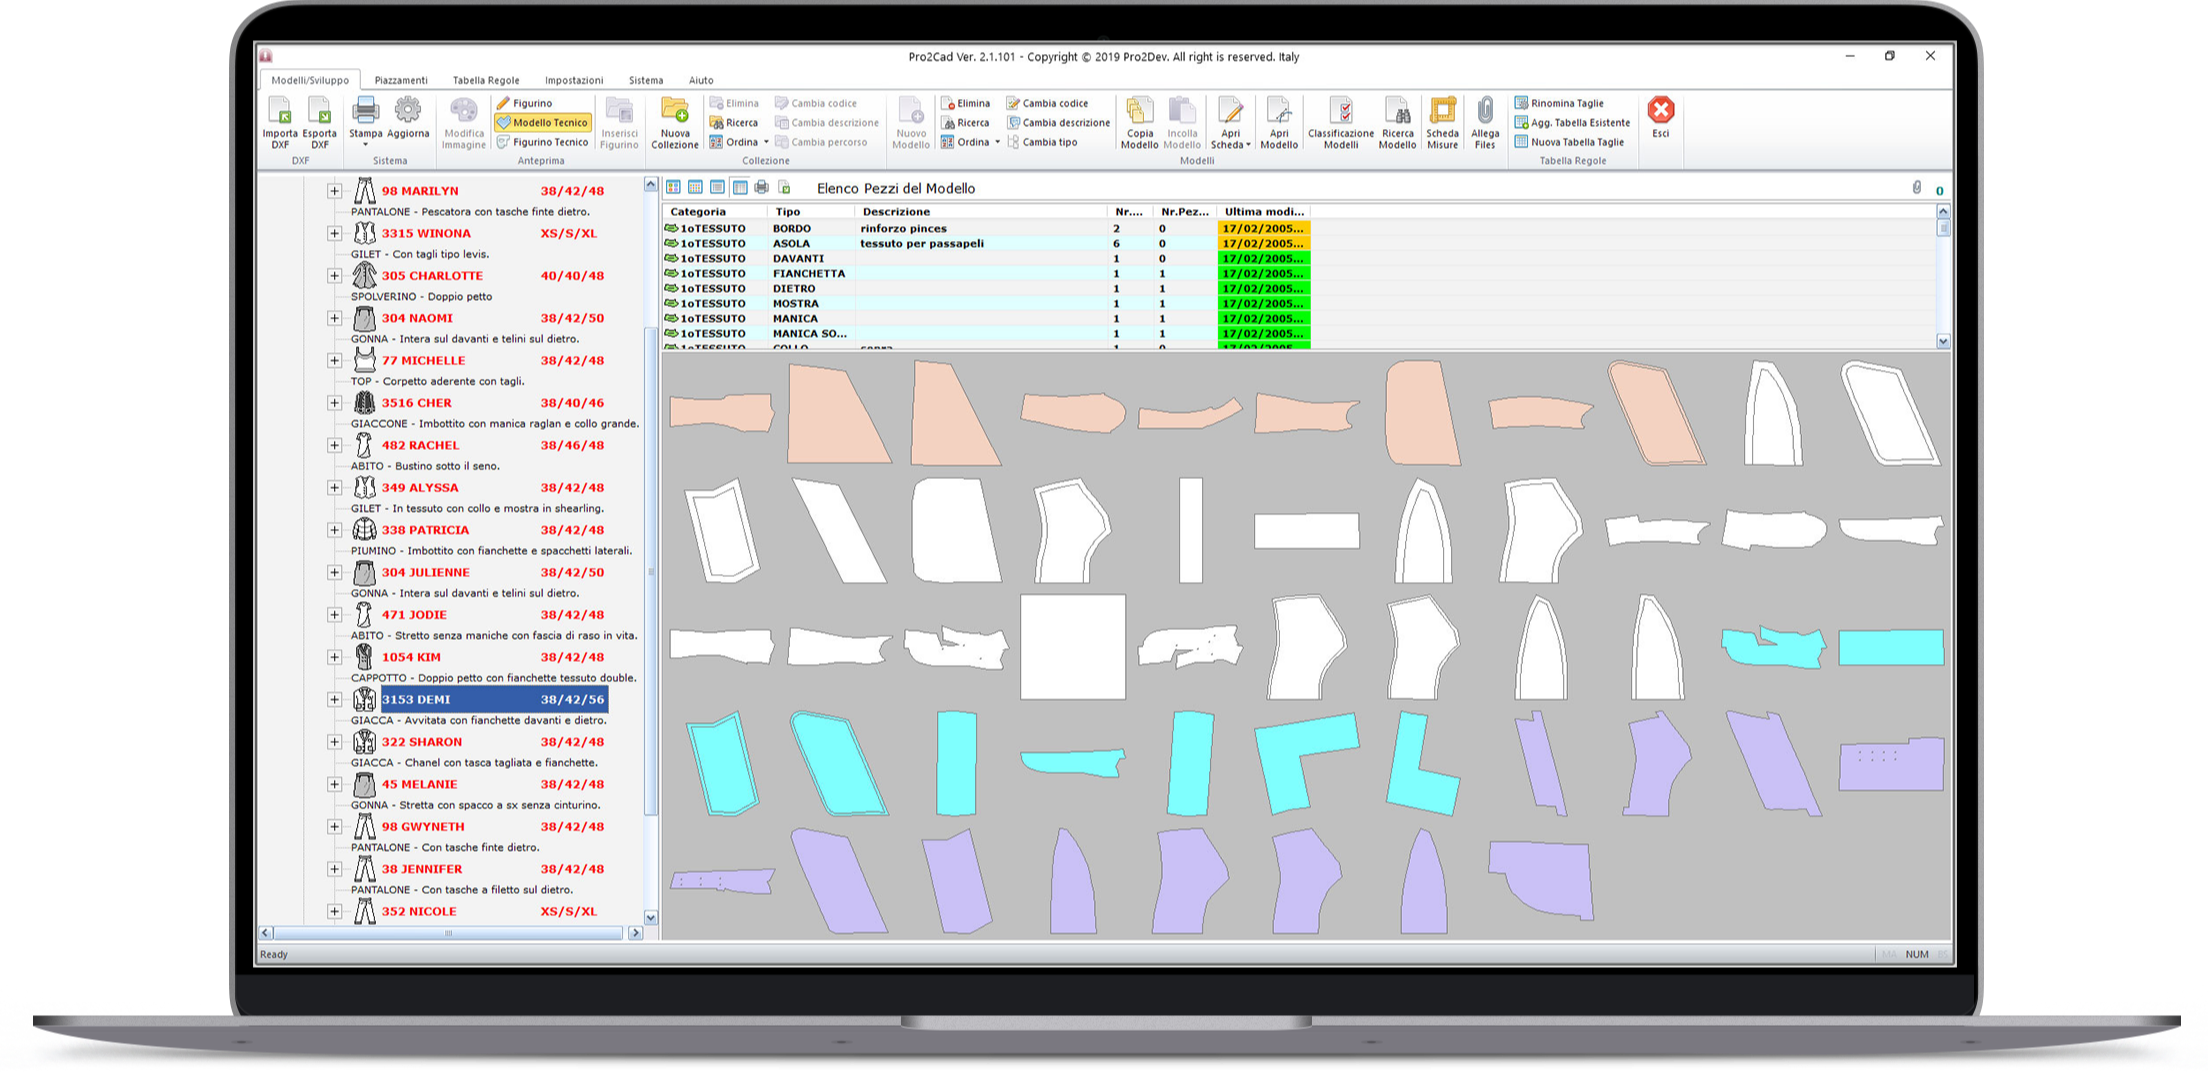This screenshot has width=2208, height=1077.
Task: Open the Sistema tab
Action: 646,80
